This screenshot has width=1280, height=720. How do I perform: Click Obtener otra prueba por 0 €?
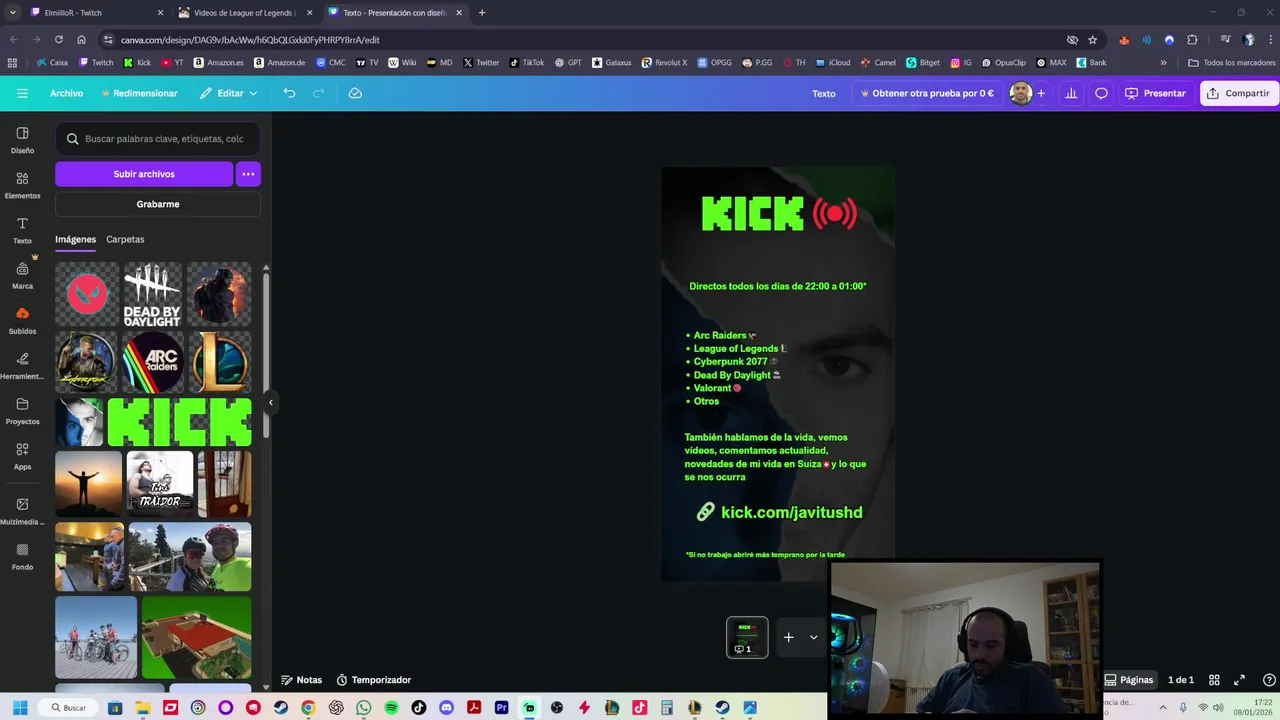pos(926,93)
